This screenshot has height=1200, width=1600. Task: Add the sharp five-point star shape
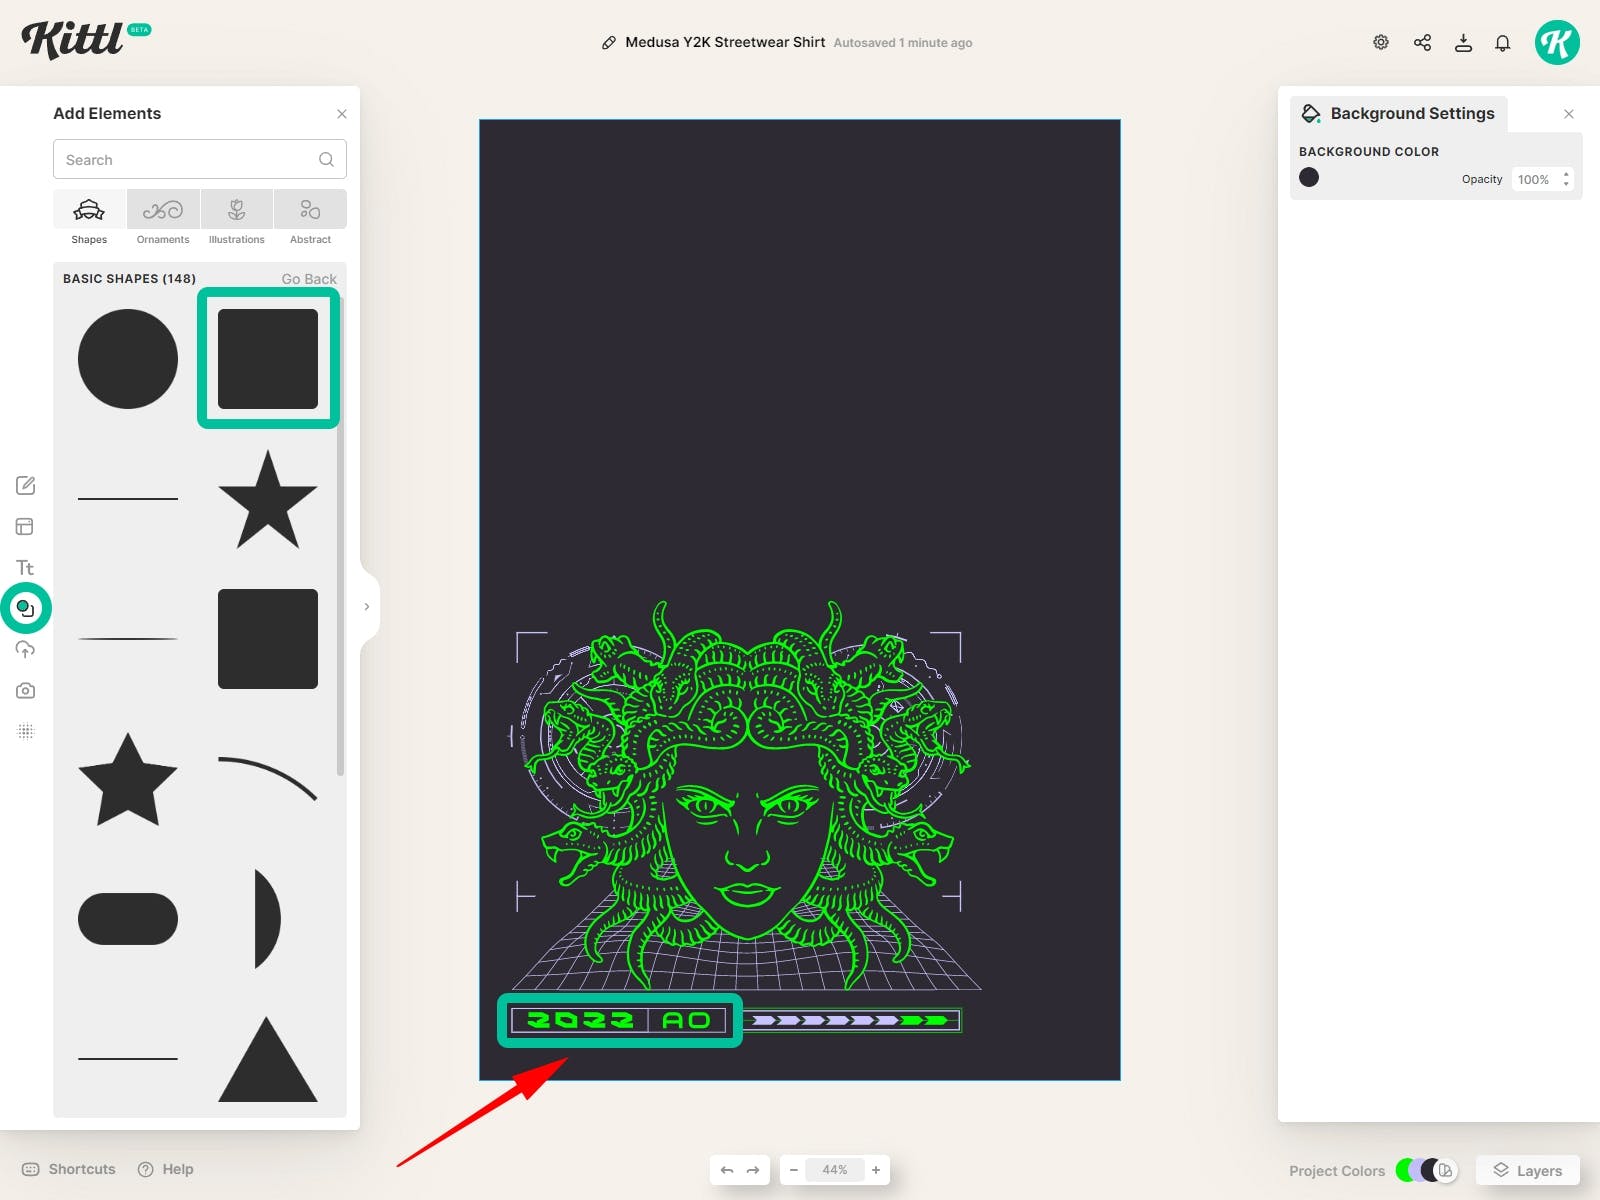268,499
